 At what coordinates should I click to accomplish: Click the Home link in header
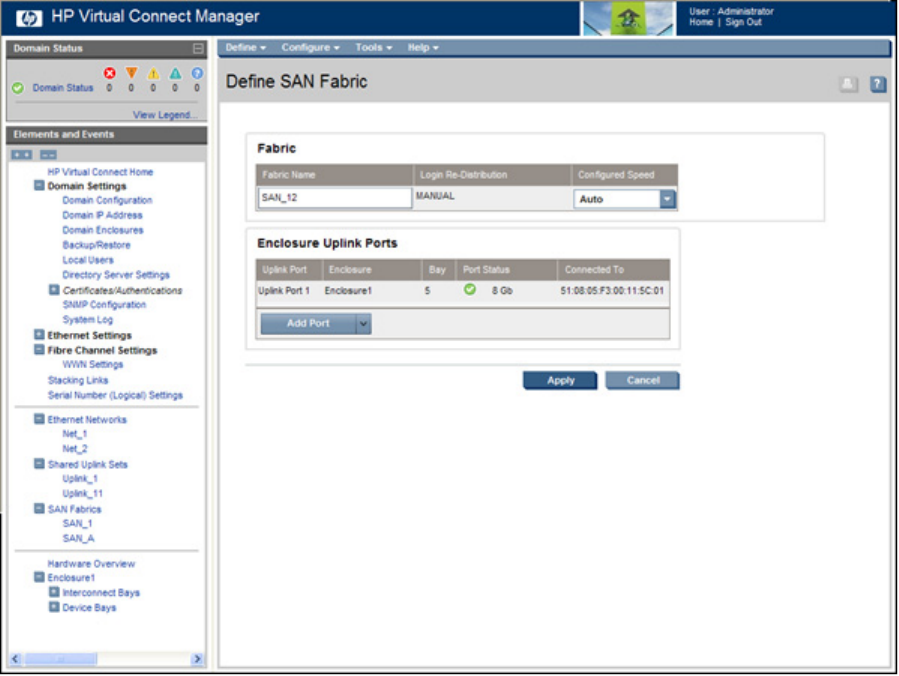point(701,22)
